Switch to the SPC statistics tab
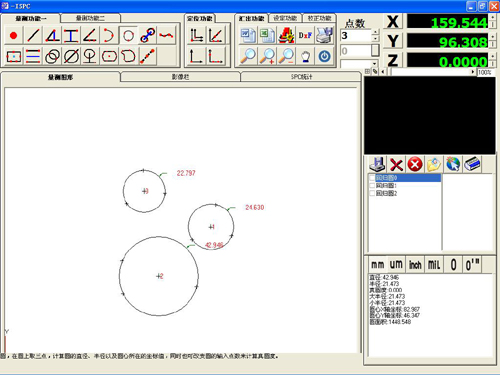 tap(301, 77)
